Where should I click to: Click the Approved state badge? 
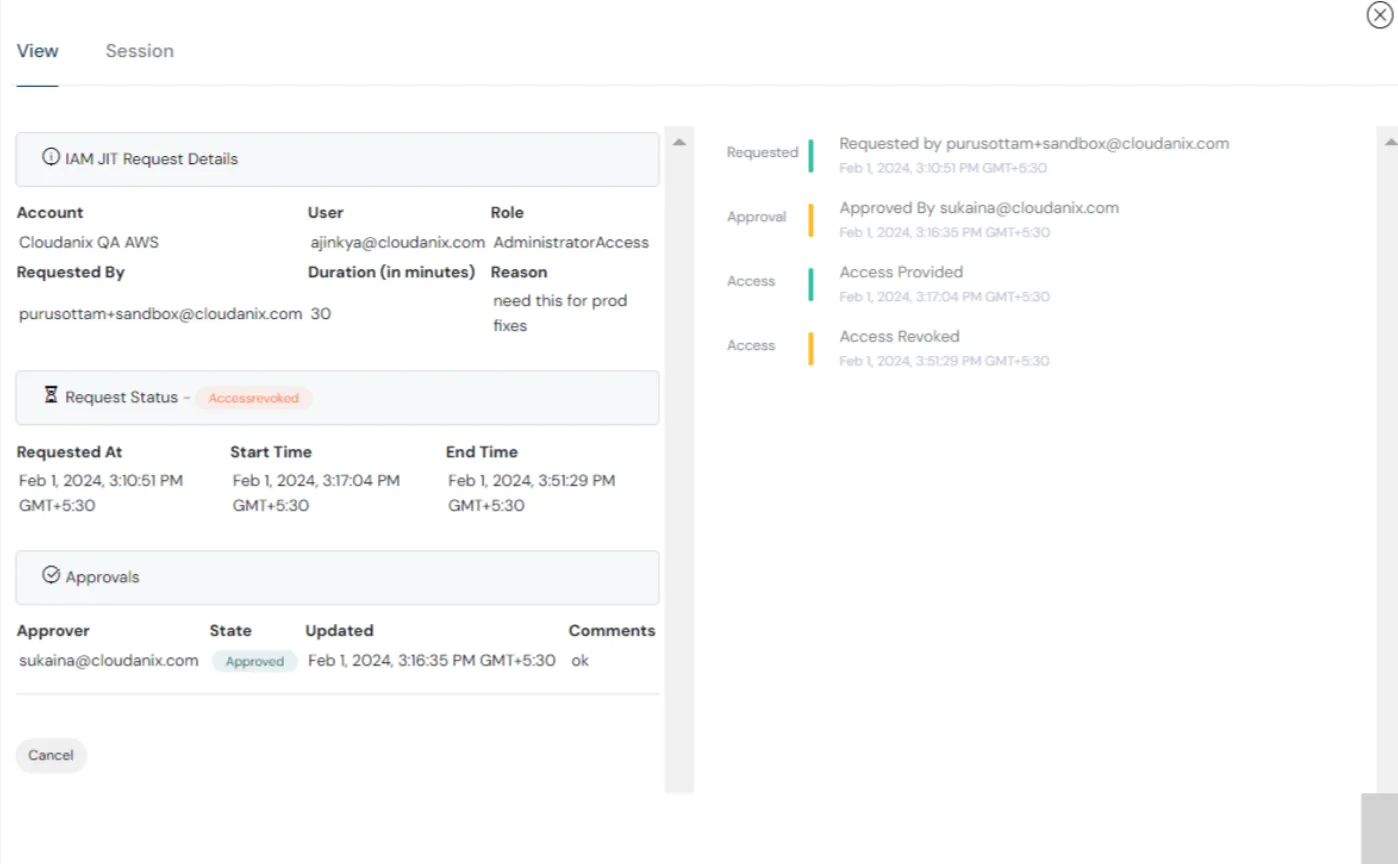coord(254,661)
